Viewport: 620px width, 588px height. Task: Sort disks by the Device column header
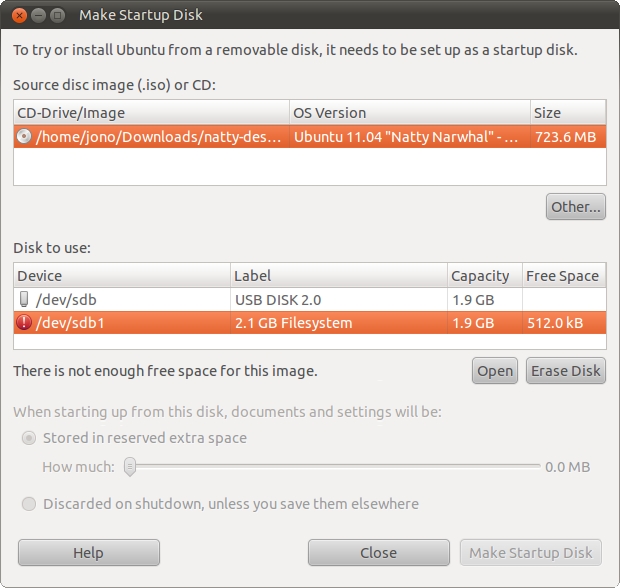click(x=120, y=276)
